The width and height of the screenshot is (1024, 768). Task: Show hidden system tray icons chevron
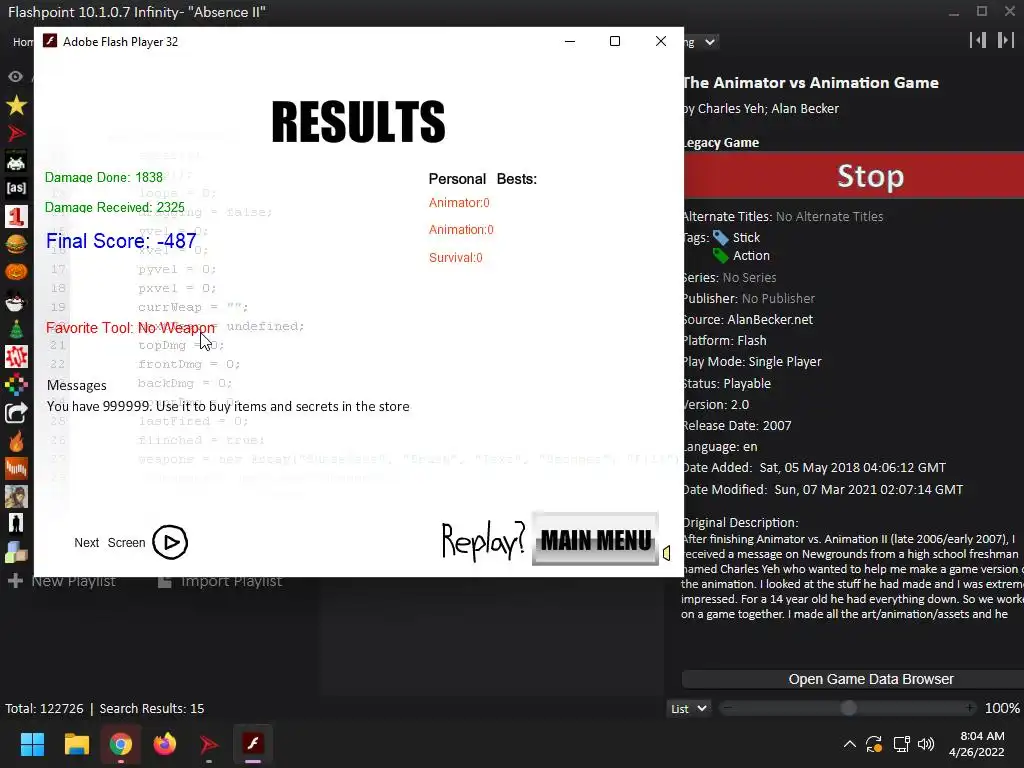tap(850, 744)
